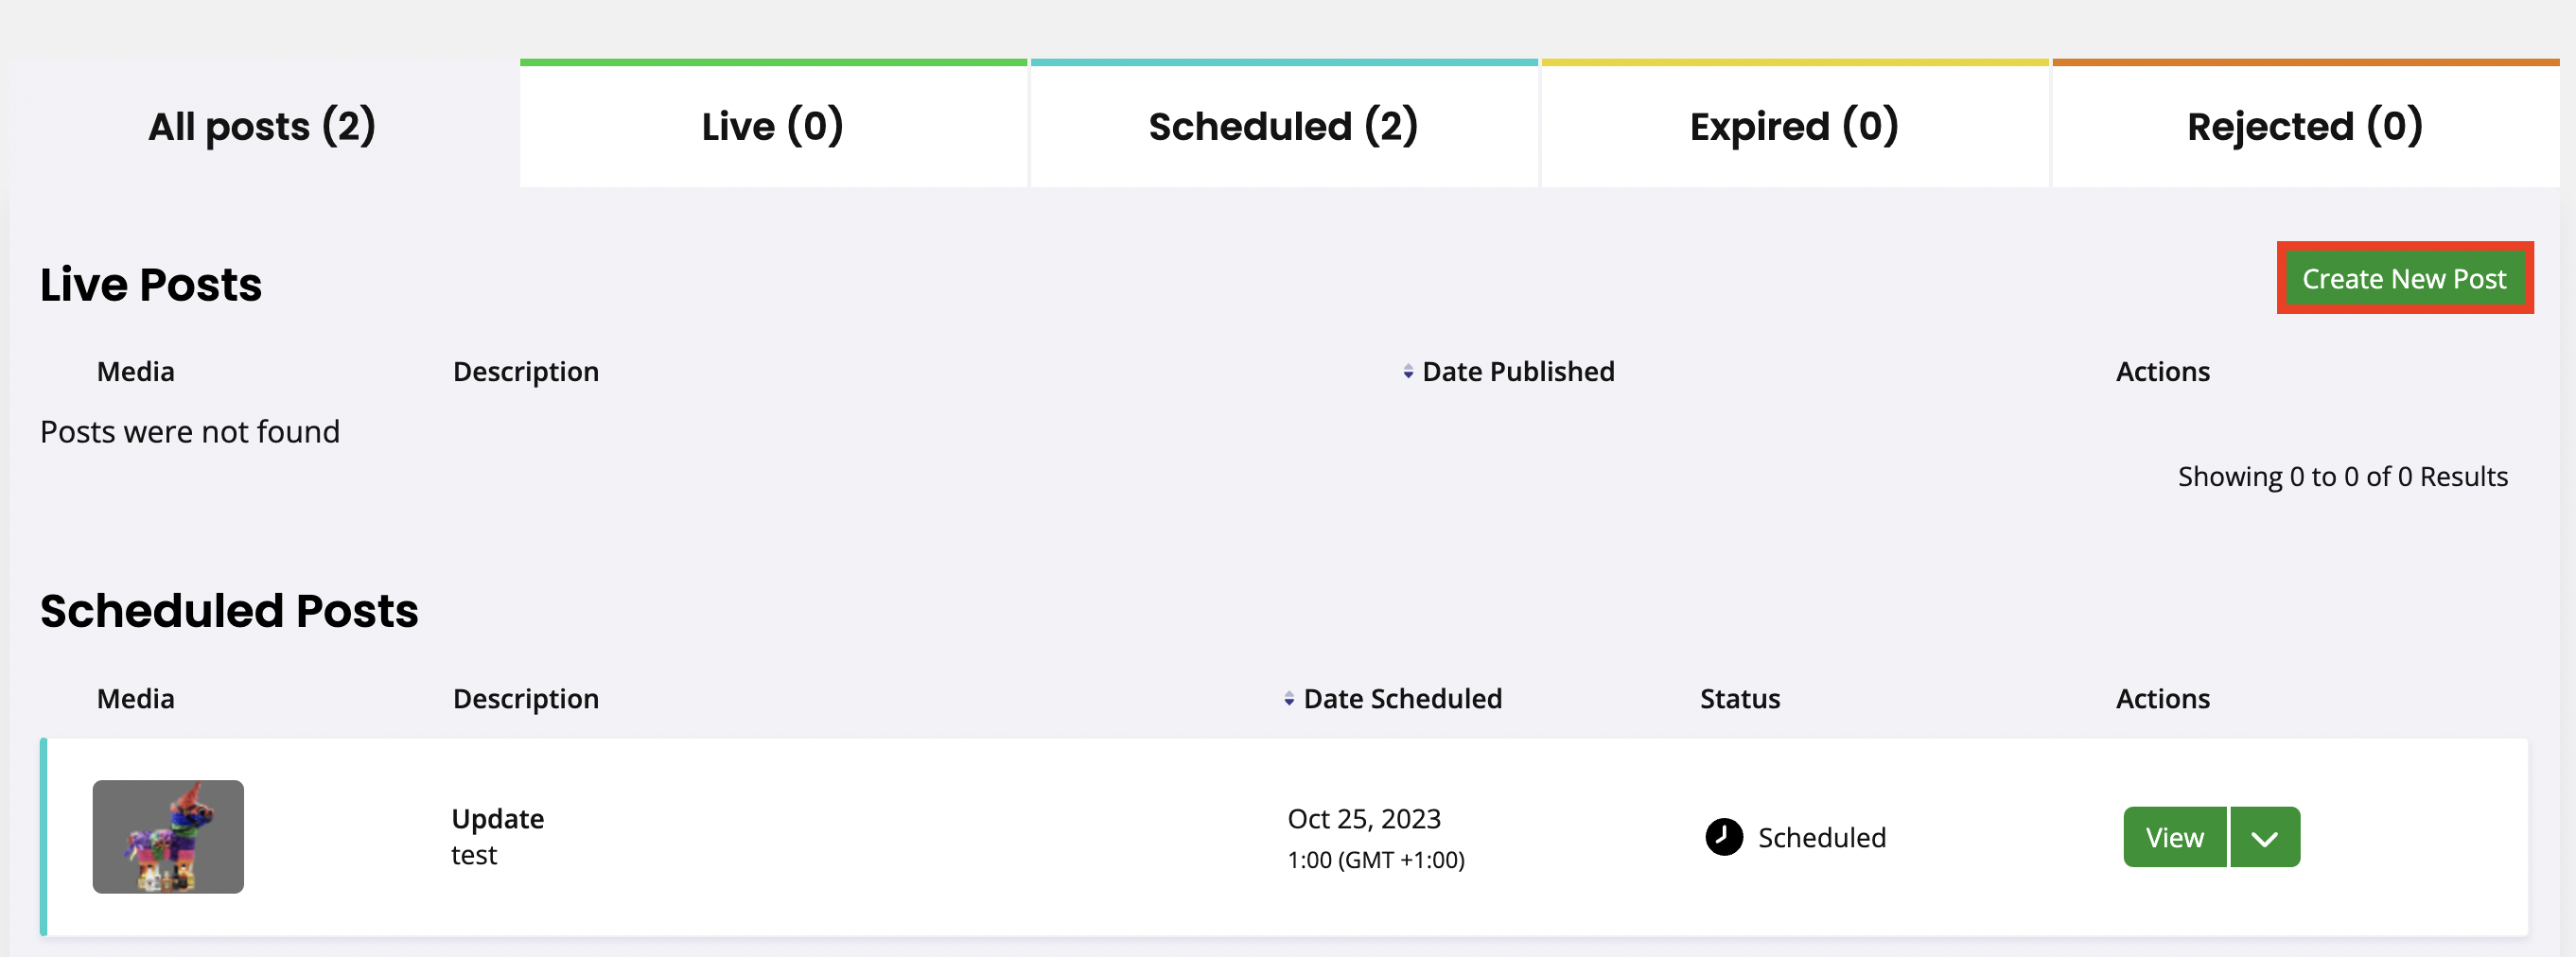Click the Create New Post button
Viewport: 2576px width, 957px height.
2403,279
